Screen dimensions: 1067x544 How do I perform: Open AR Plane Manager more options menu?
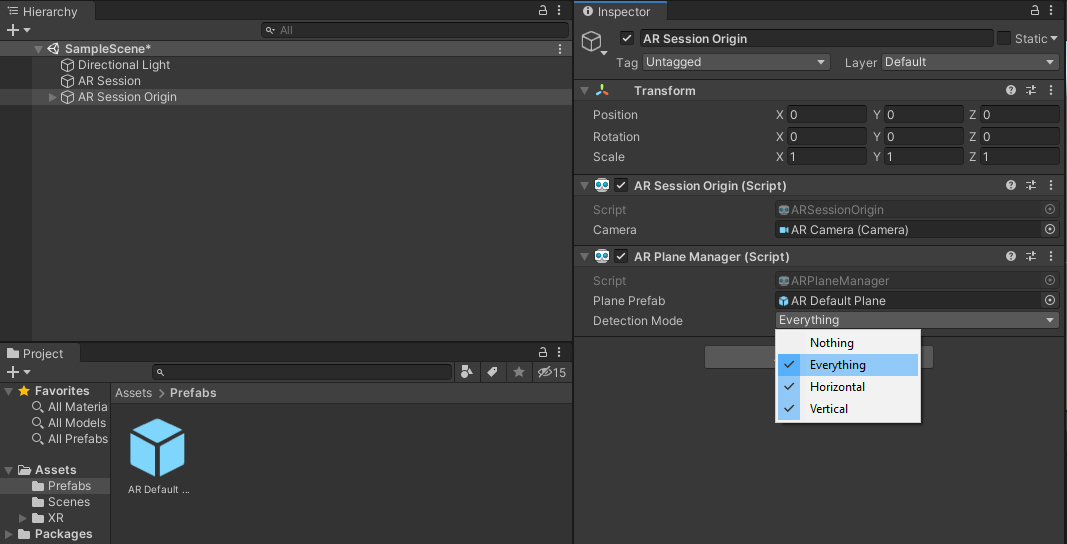tap(1050, 257)
